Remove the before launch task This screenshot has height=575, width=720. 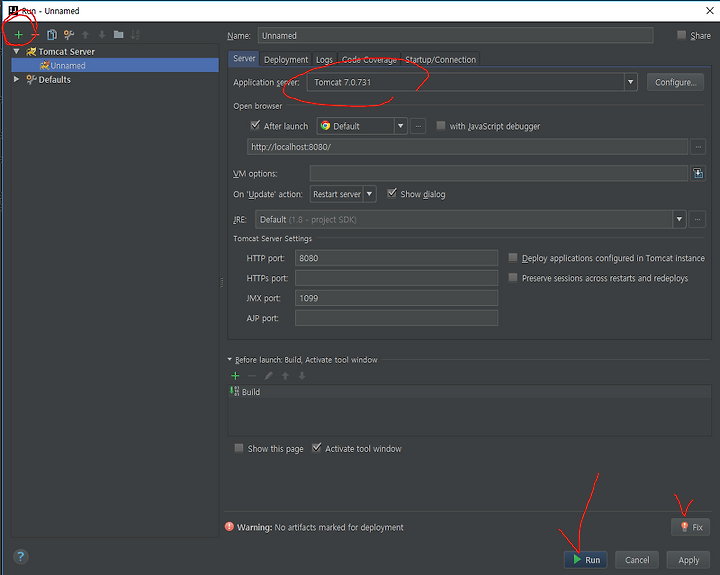coord(252,376)
